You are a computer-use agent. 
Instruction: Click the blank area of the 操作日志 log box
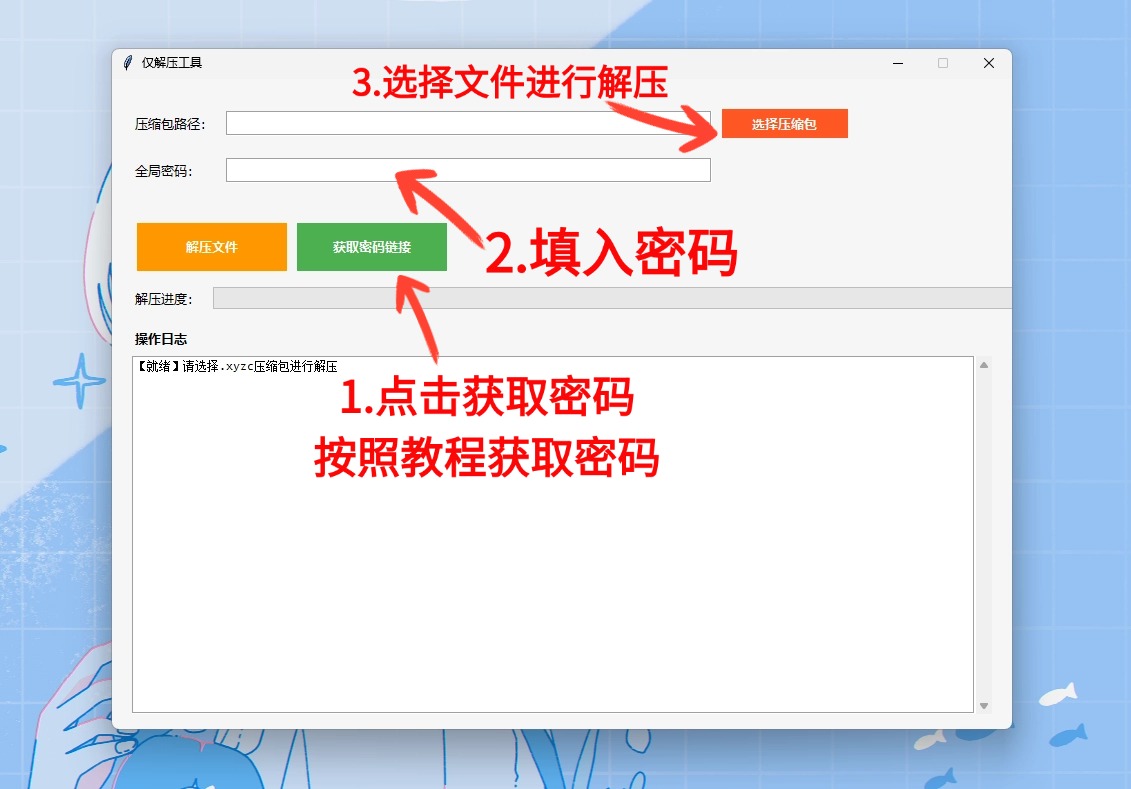(552, 560)
